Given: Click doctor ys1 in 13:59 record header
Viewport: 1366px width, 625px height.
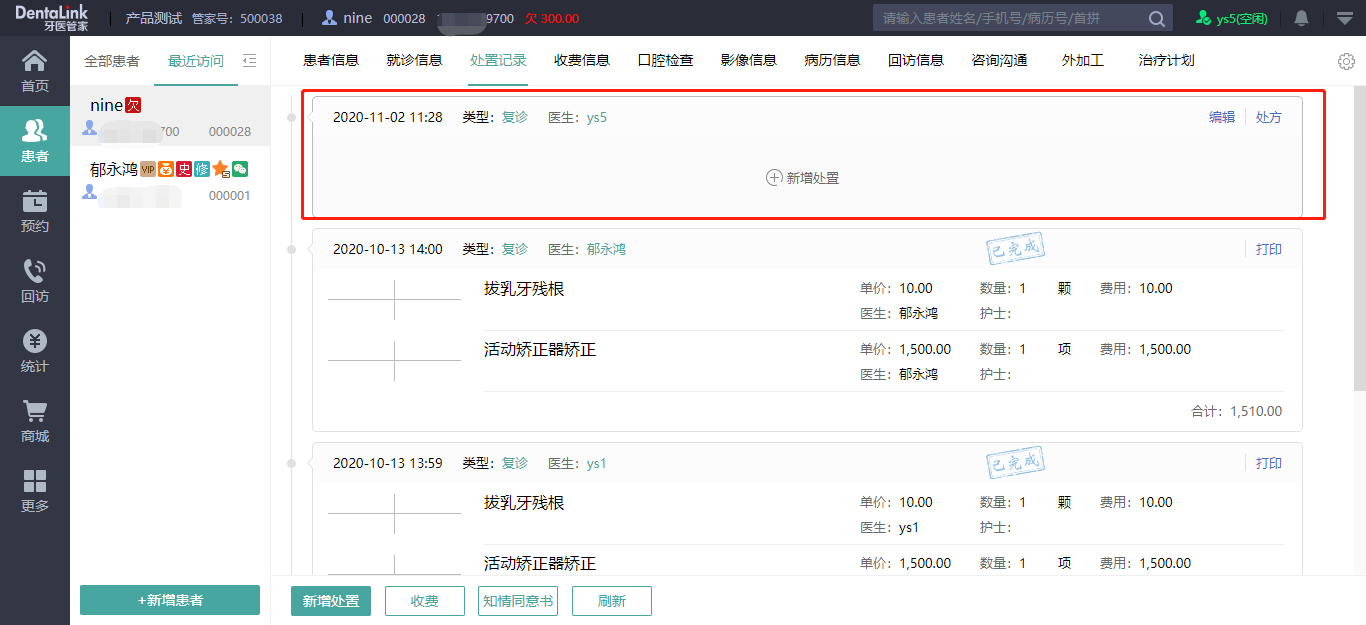Looking at the screenshot, I should coord(597,463).
